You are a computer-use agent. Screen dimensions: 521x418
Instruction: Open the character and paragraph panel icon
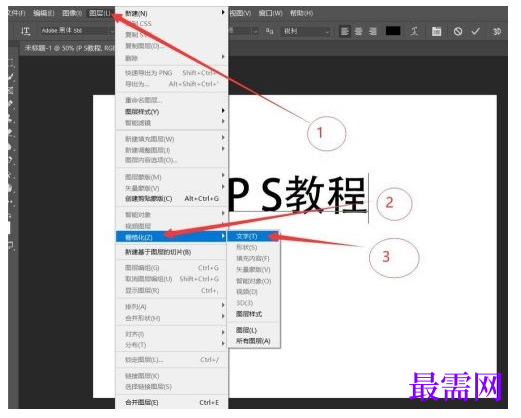pos(436,31)
